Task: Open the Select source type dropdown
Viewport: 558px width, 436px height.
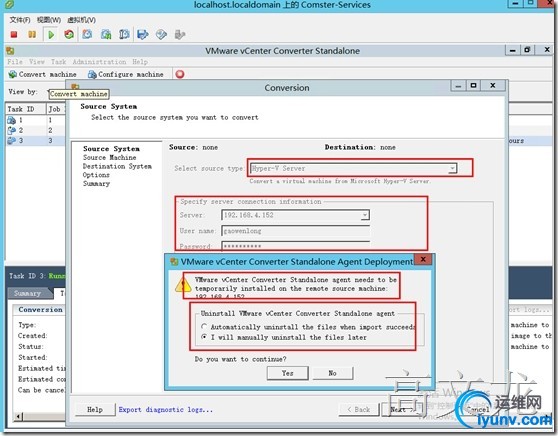Action: tap(452, 168)
